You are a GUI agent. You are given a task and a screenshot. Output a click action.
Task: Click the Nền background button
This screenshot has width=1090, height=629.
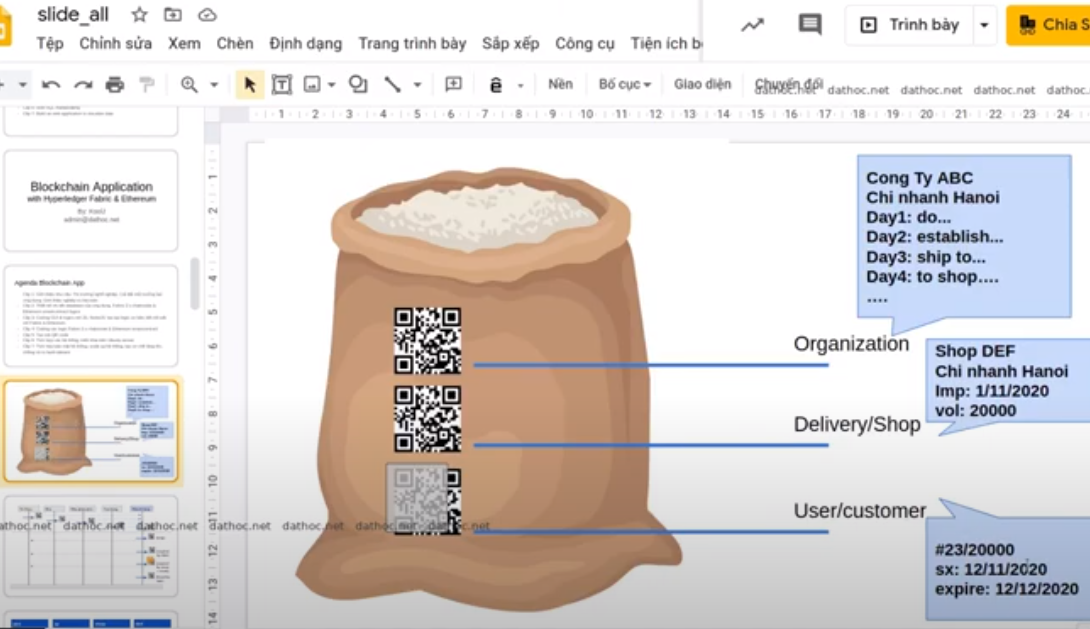[560, 84]
